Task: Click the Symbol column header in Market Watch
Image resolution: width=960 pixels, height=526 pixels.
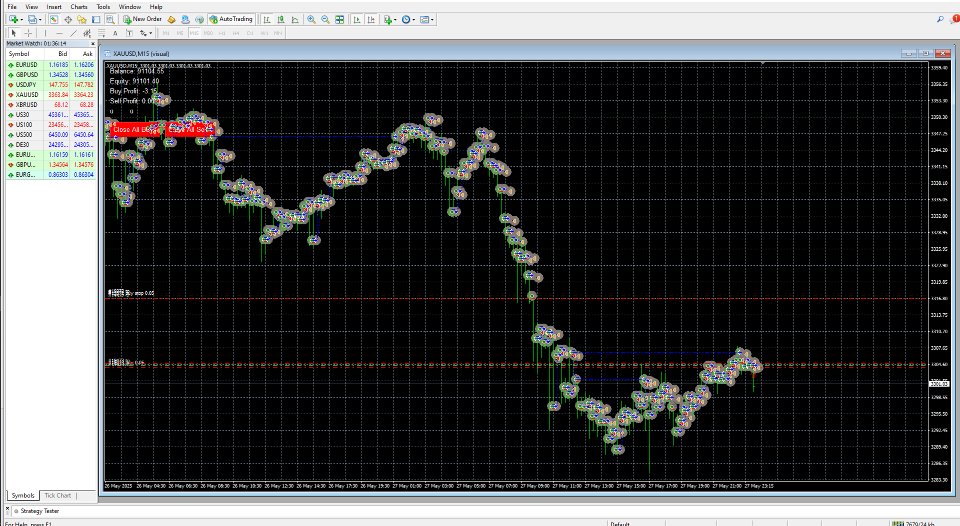Action: tap(24, 54)
